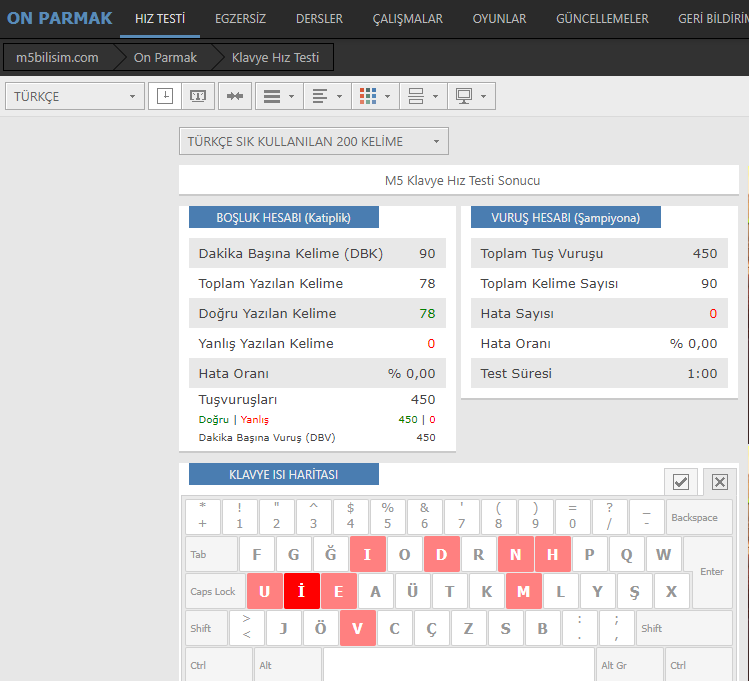This screenshot has height=681, width=749.
Task: Click the Ş key on heat map
Action: point(634,591)
